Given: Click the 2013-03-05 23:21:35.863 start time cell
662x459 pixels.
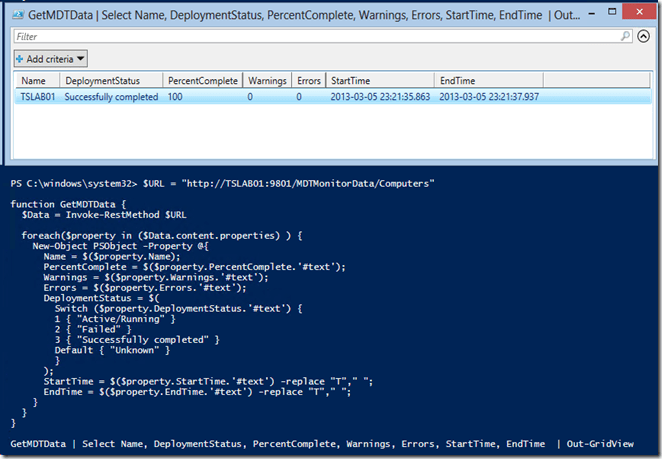Looking at the screenshot, I should pyautogui.click(x=380, y=97).
